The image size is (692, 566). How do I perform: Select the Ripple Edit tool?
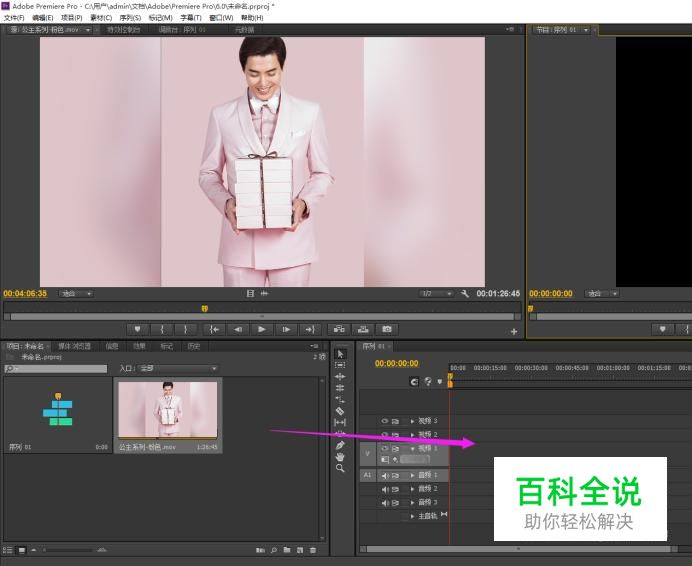click(340, 377)
